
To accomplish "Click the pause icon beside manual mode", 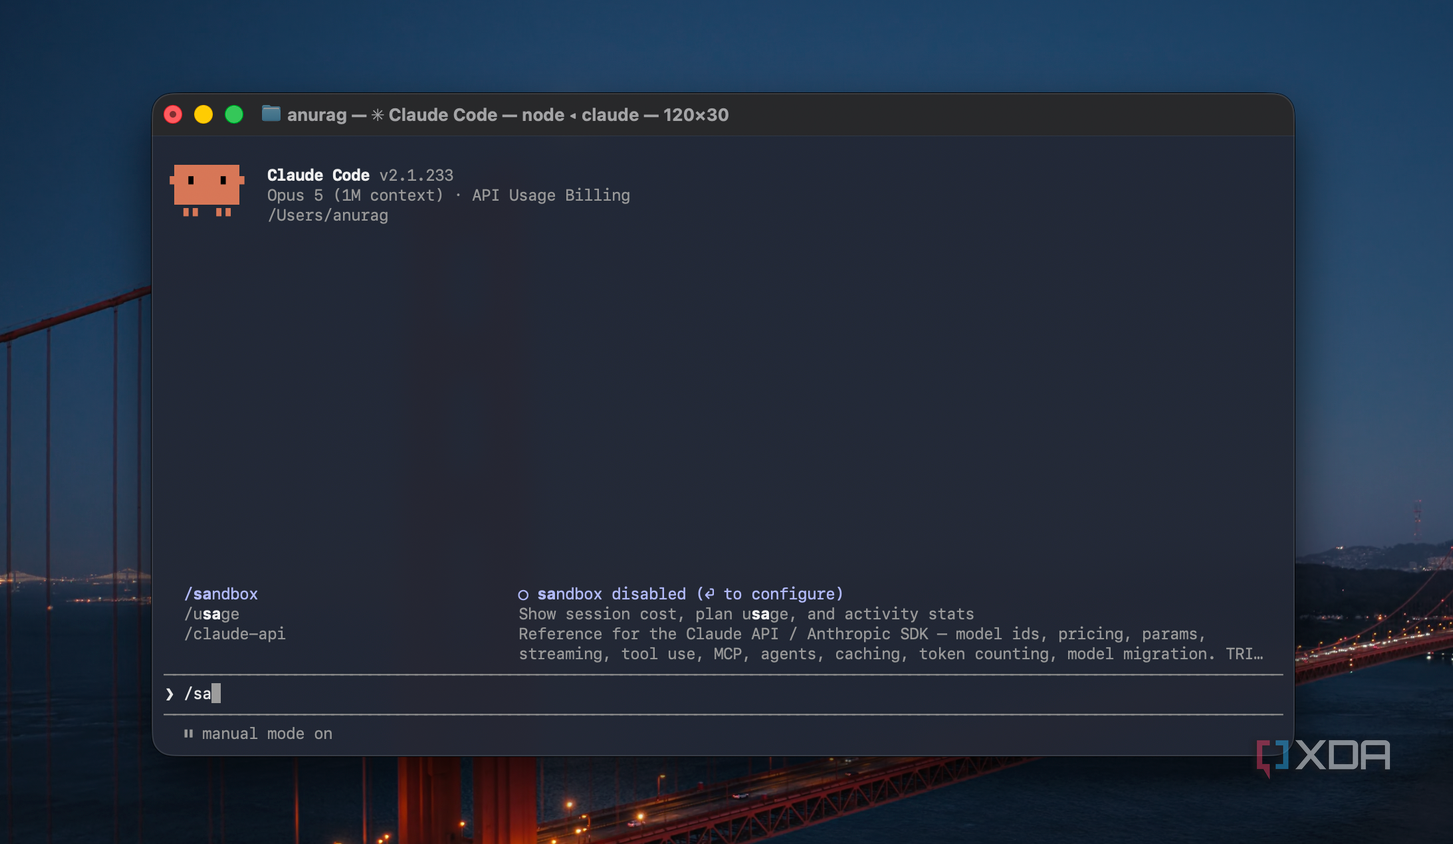I will 188,734.
